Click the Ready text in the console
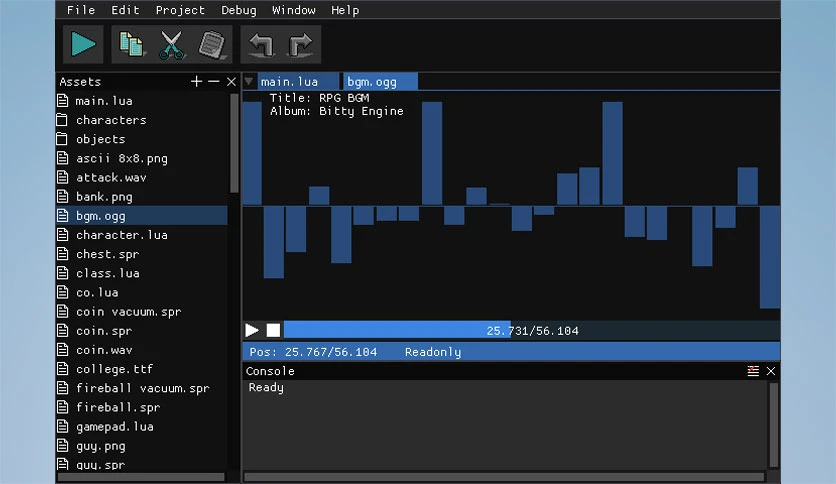Image resolution: width=836 pixels, height=484 pixels. pyautogui.click(x=266, y=388)
